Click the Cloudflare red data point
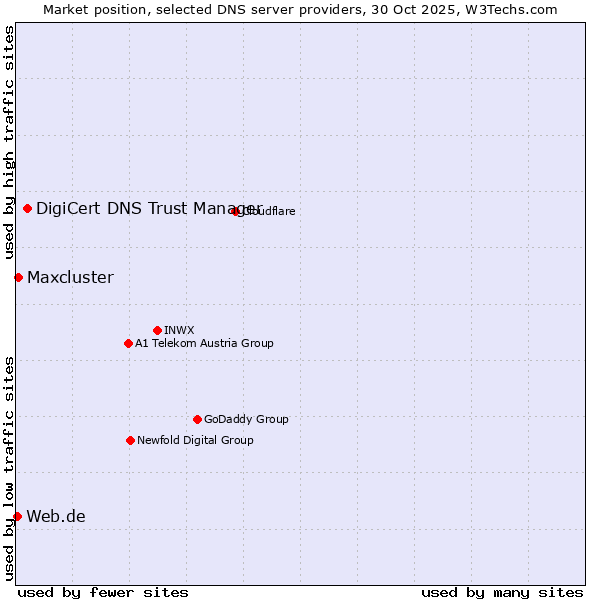The width and height of the screenshot is (600, 600). 236,211
